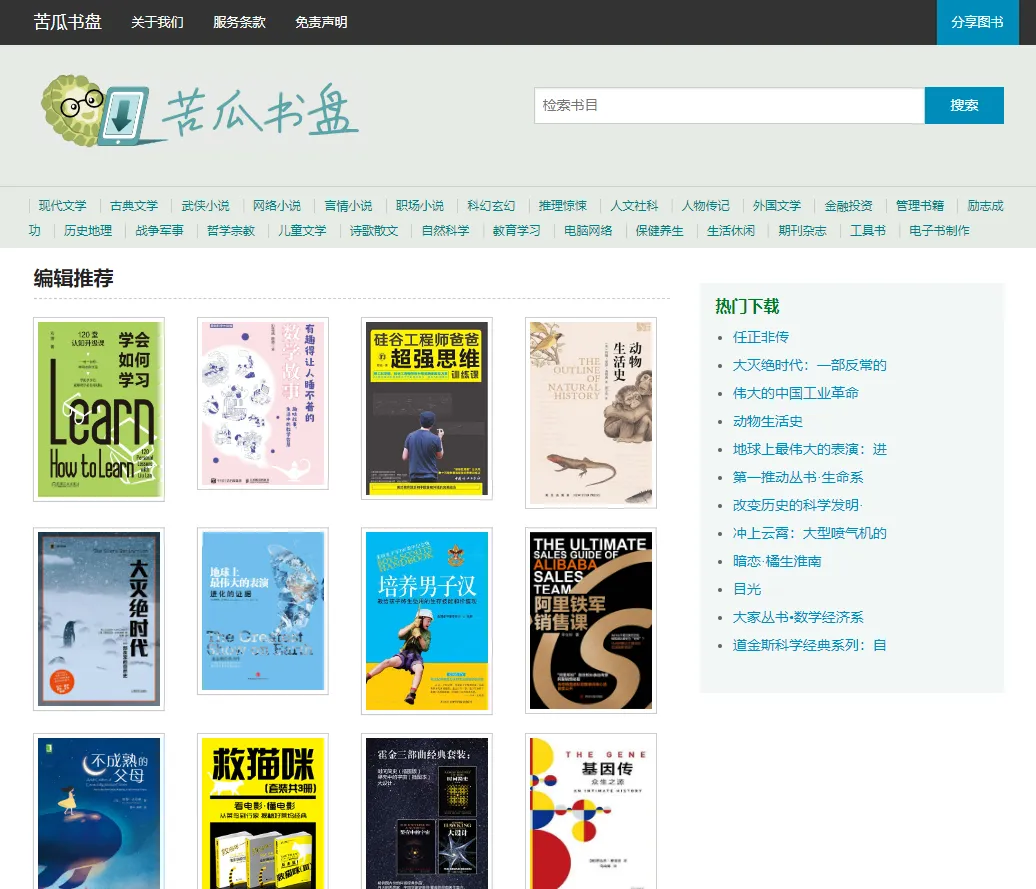This screenshot has width=1036, height=889.
Task: Open the 动物生活史 book cover
Action: (591, 413)
